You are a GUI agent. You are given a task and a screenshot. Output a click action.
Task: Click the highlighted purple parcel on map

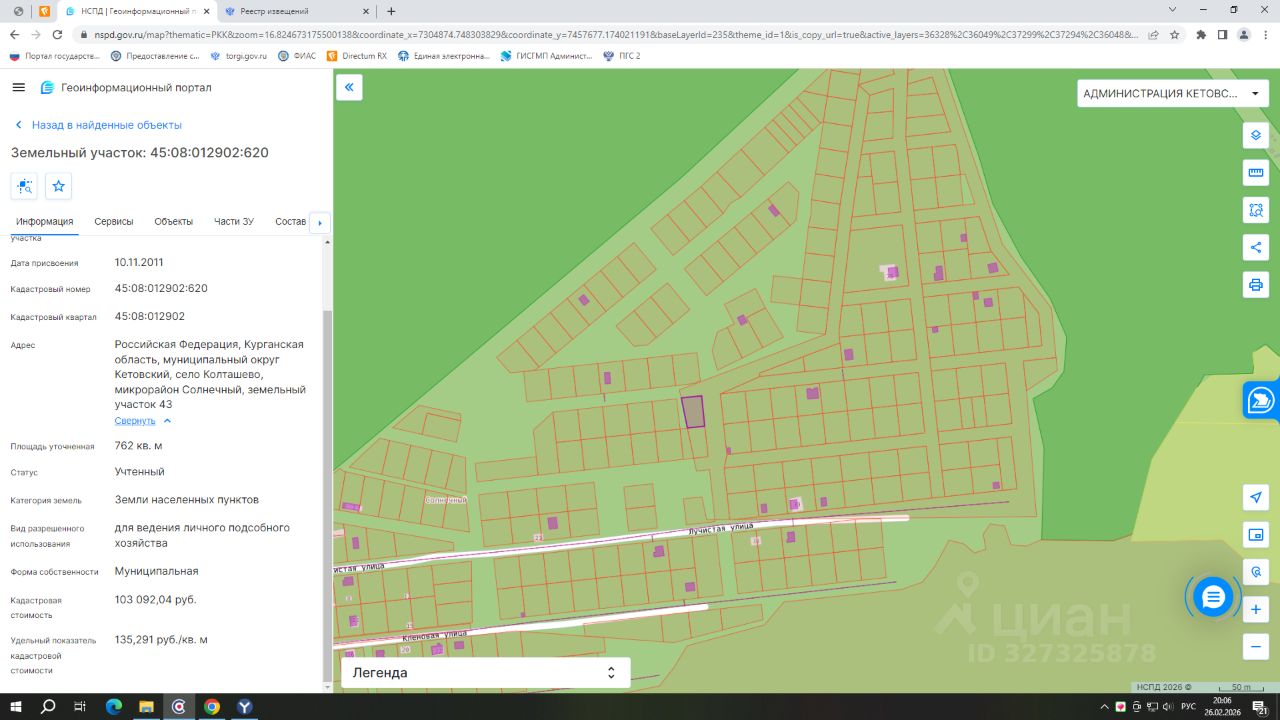click(692, 411)
